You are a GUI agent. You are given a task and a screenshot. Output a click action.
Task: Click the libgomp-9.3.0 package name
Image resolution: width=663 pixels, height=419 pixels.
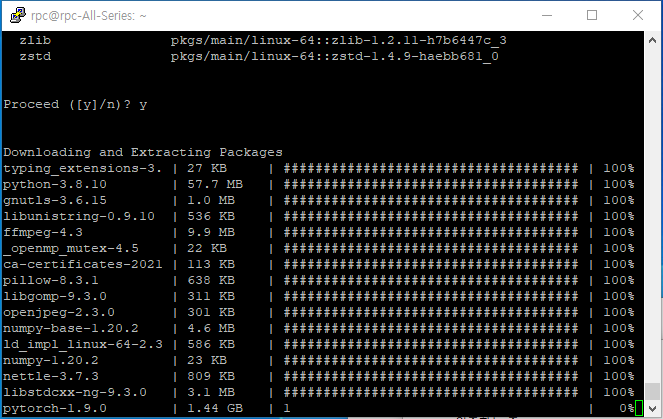point(55,296)
